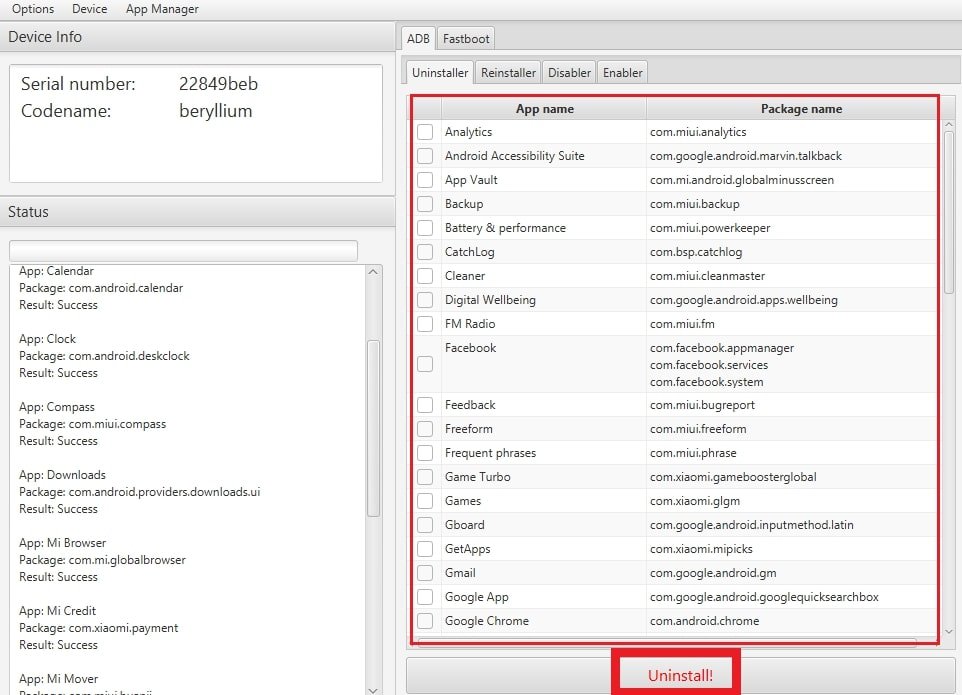
Task: Click the app list horizontal scrollbar
Action: coord(667,642)
